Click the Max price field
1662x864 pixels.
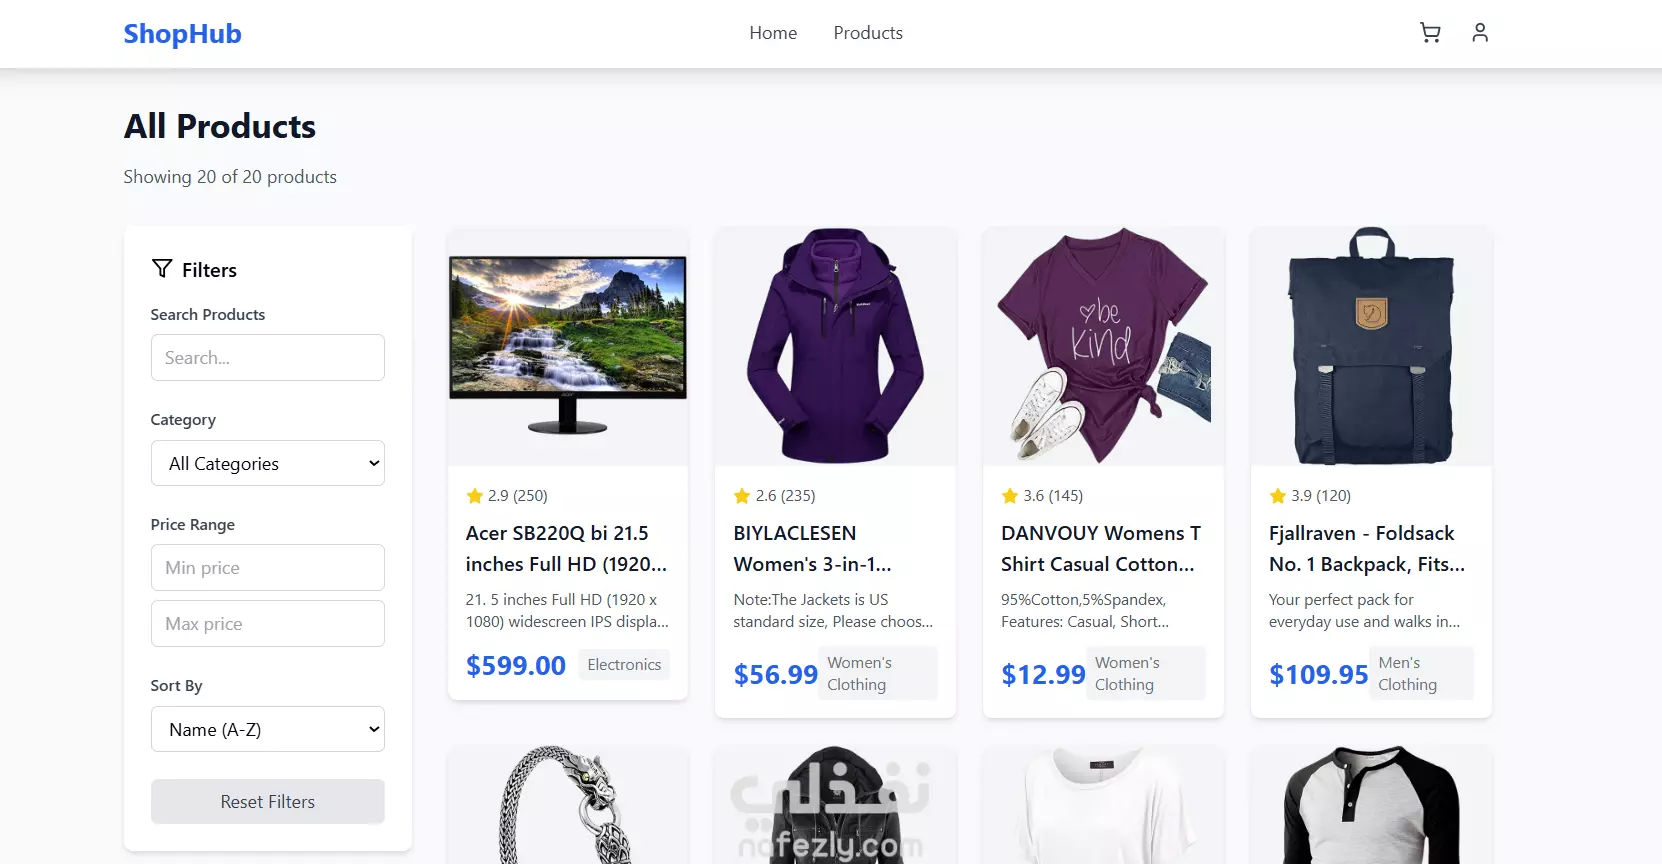pyautogui.click(x=268, y=623)
